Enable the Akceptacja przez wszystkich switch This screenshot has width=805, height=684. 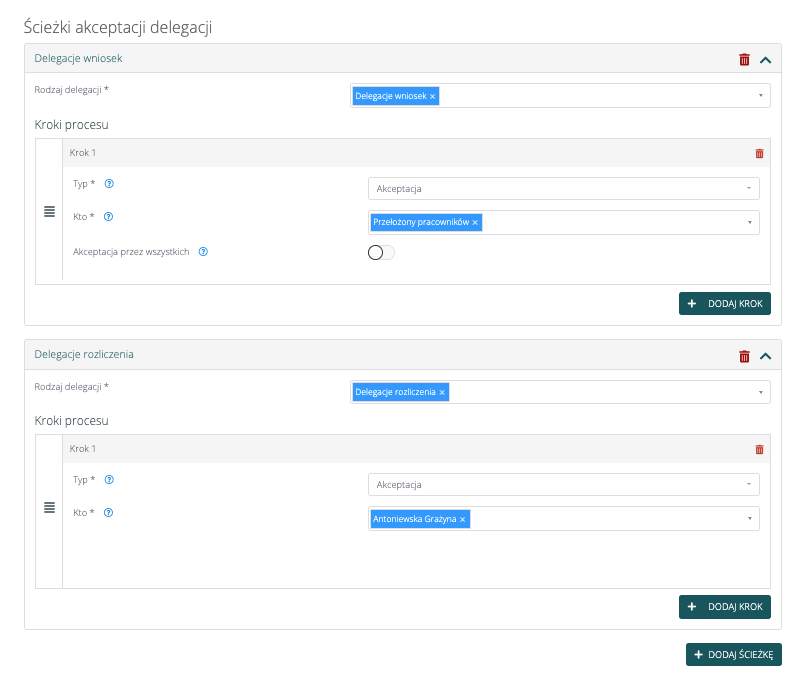(x=381, y=253)
